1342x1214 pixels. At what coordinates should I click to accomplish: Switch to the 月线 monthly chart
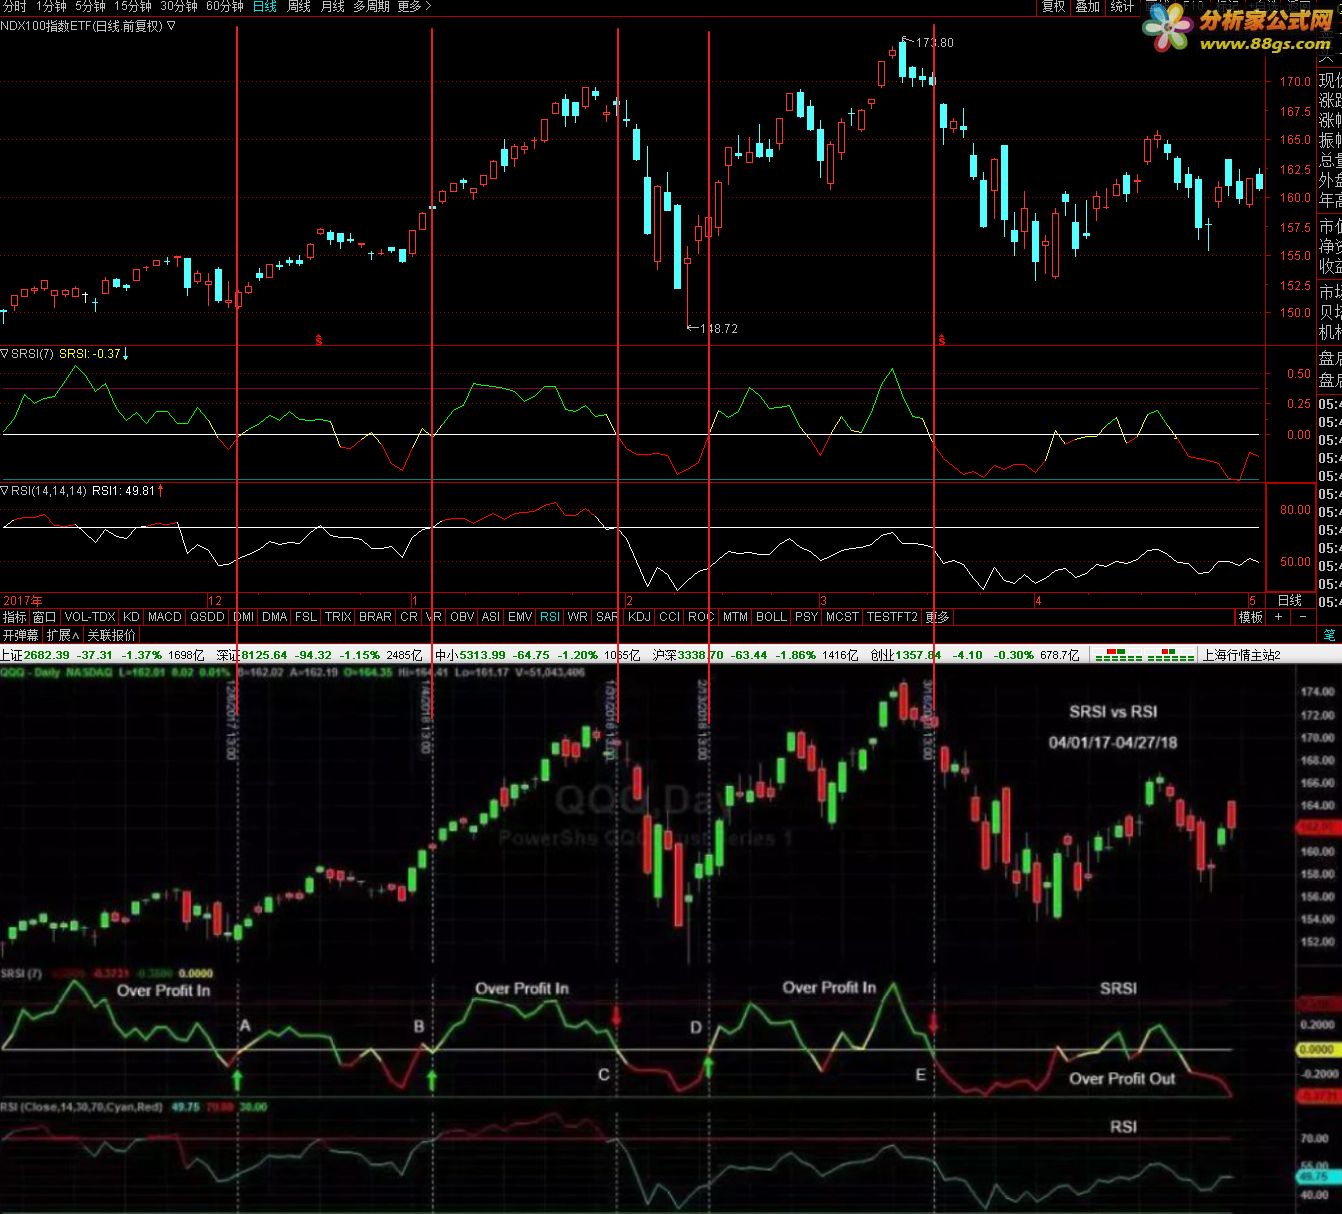click(x=333, y=6)
